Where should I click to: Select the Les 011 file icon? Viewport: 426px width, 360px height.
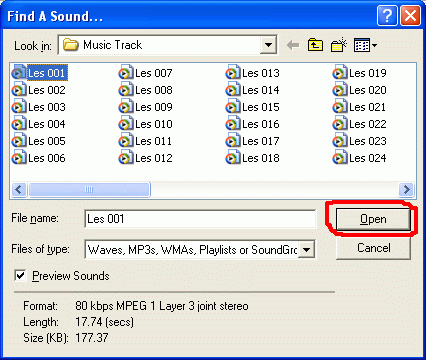126,141
